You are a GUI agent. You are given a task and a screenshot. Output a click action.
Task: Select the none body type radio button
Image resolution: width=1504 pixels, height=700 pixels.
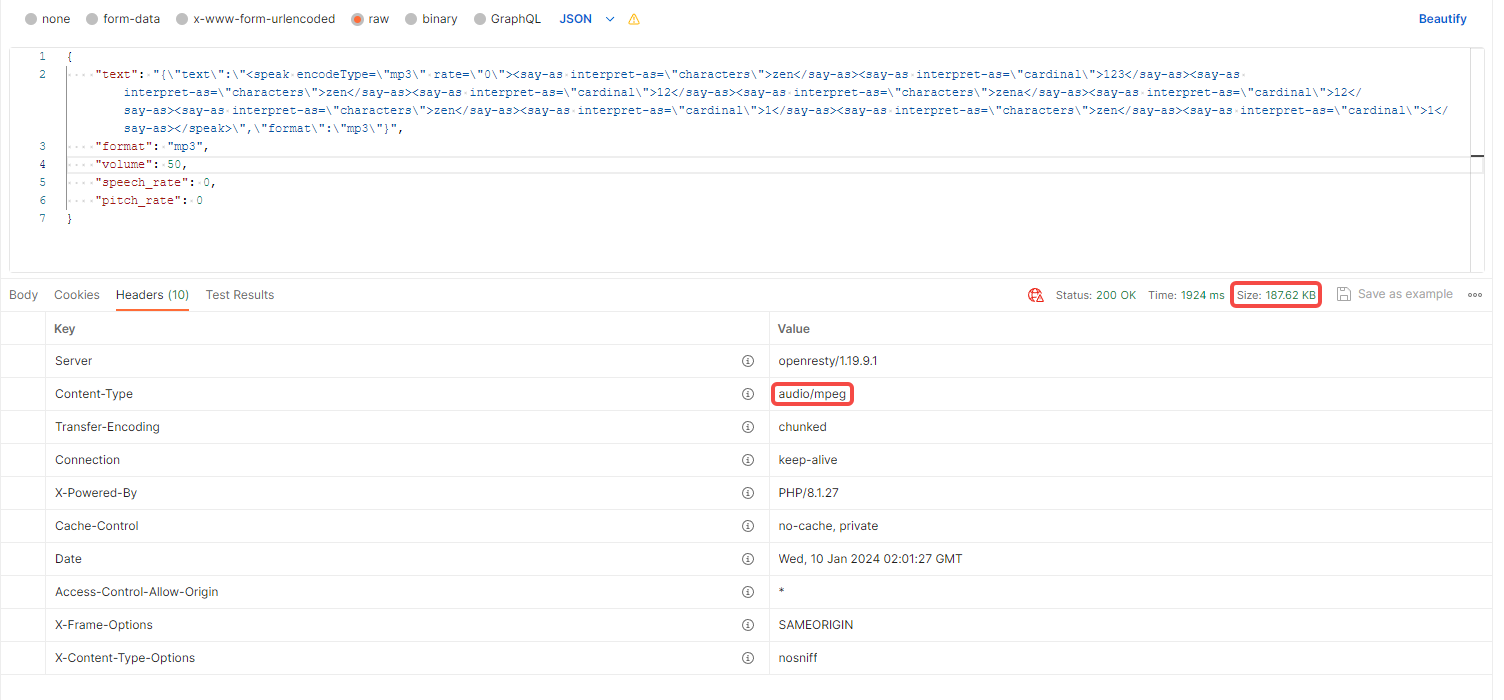pyautogui.click(x=31, y=19)
